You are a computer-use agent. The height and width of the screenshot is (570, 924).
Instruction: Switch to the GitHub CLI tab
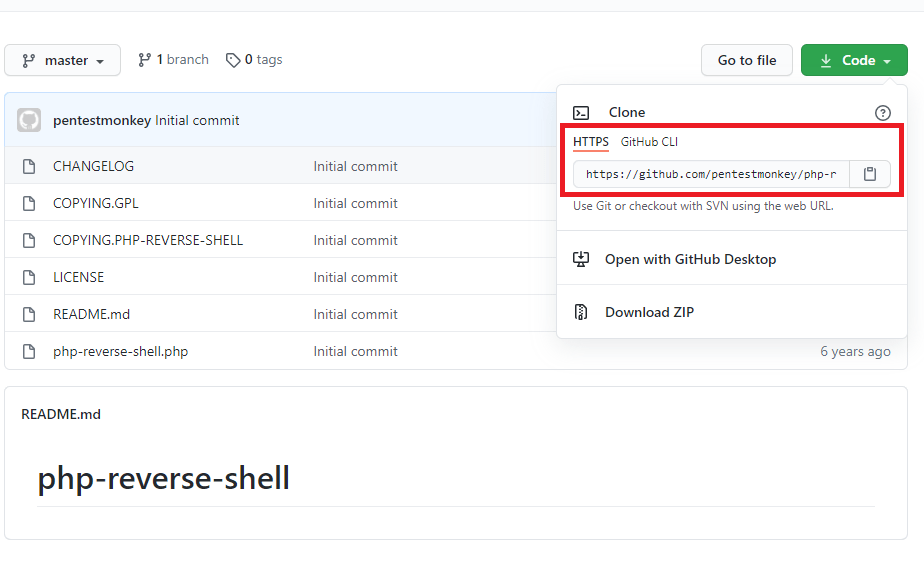coord(649,142)
